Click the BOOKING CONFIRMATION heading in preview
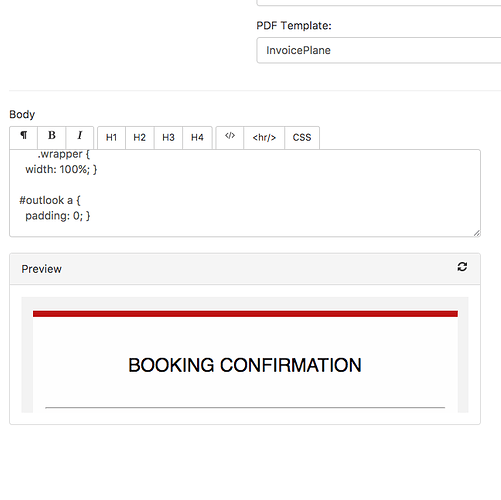The height and width of the screenshot is (500, 501). [245, 365]
